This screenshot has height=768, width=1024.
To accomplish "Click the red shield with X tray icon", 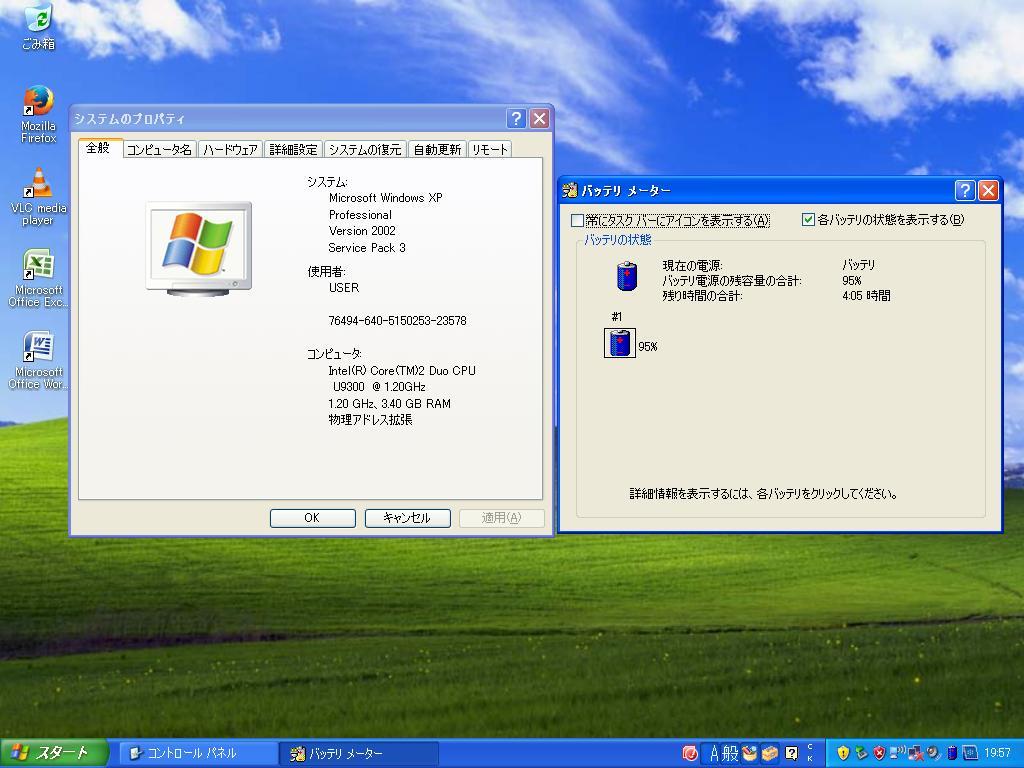I will pos(879,754).
